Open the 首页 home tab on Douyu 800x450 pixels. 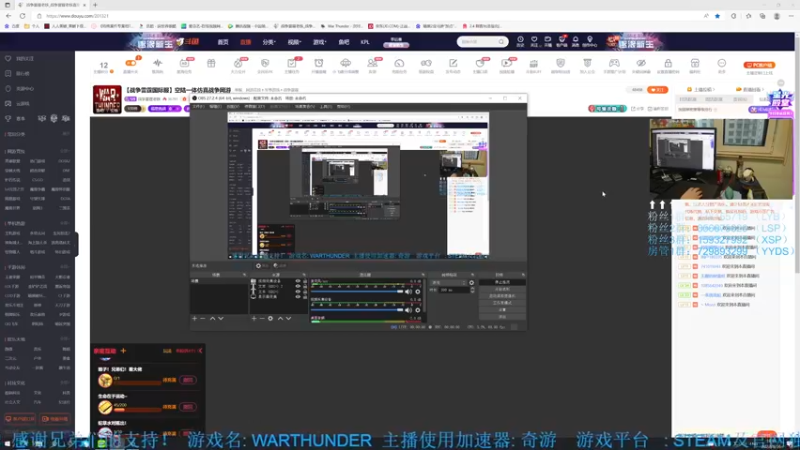coord(223,42)
